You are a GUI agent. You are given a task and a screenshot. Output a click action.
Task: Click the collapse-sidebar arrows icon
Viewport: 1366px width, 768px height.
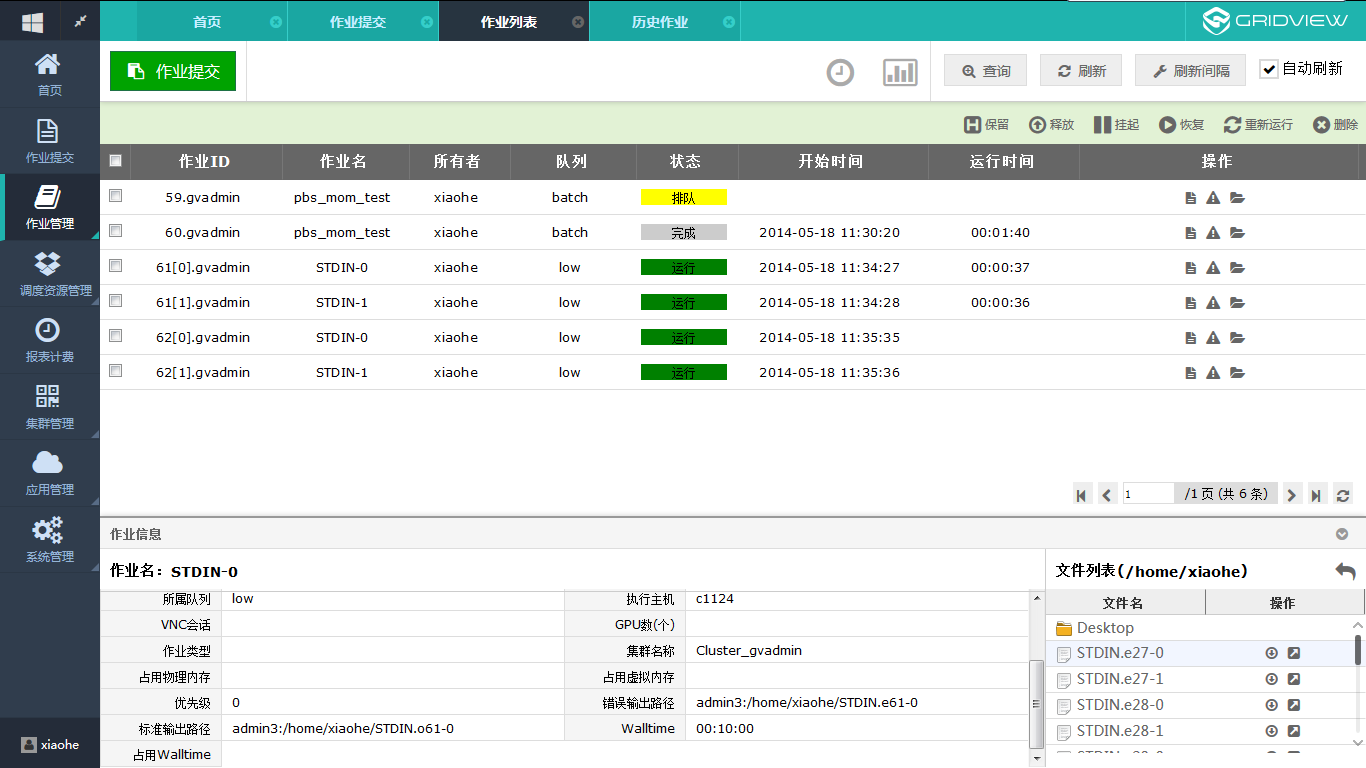coord(80,21)
